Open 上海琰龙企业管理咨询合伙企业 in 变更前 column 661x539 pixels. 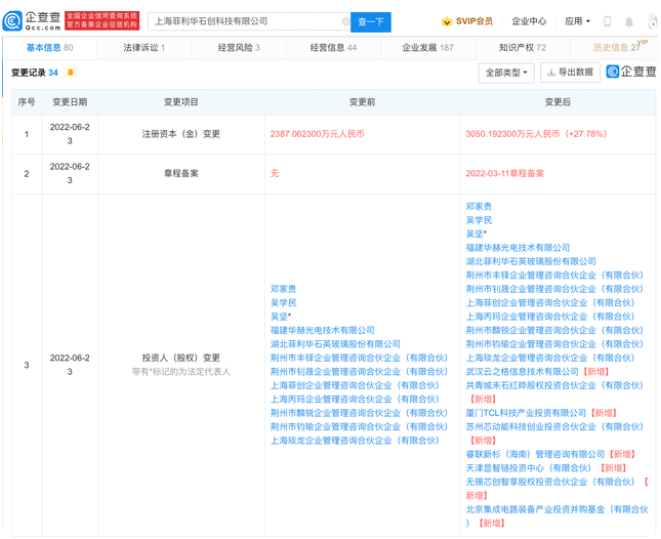[x=355, y=441]
